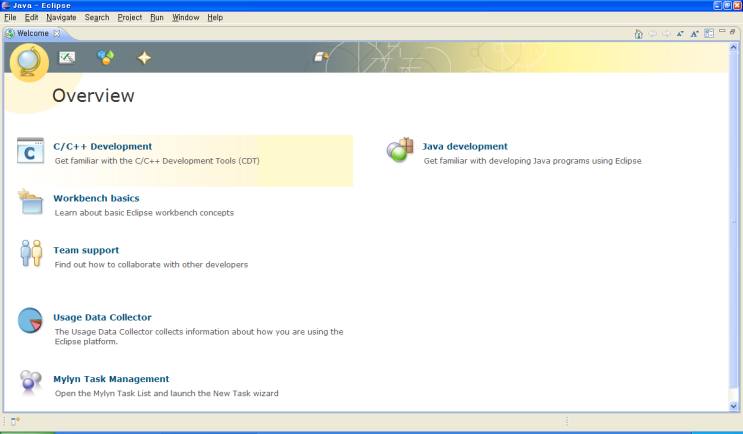Reduce the Welcome page font size
743x434 pixels.
click(x=680, y=34)
